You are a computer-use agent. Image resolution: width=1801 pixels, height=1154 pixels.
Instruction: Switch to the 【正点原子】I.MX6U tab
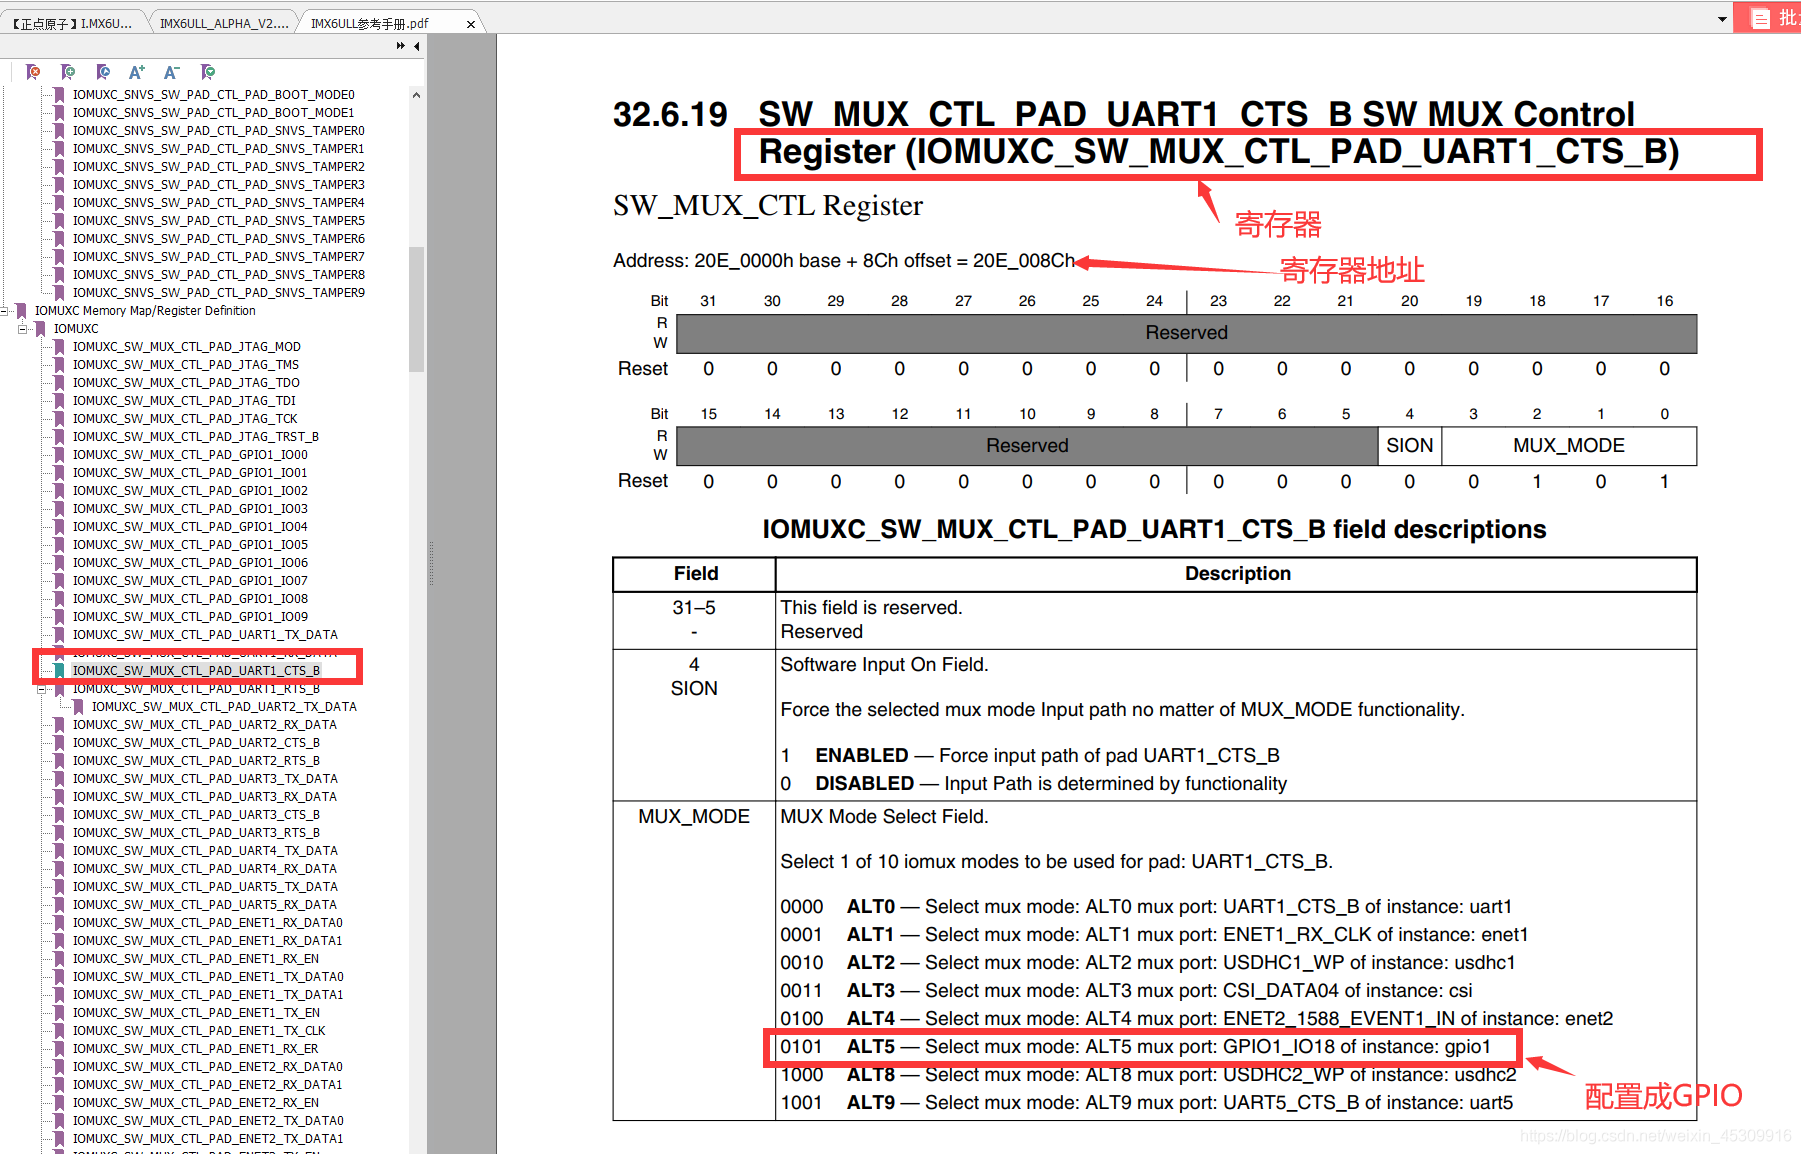click(x=72, y=23)
